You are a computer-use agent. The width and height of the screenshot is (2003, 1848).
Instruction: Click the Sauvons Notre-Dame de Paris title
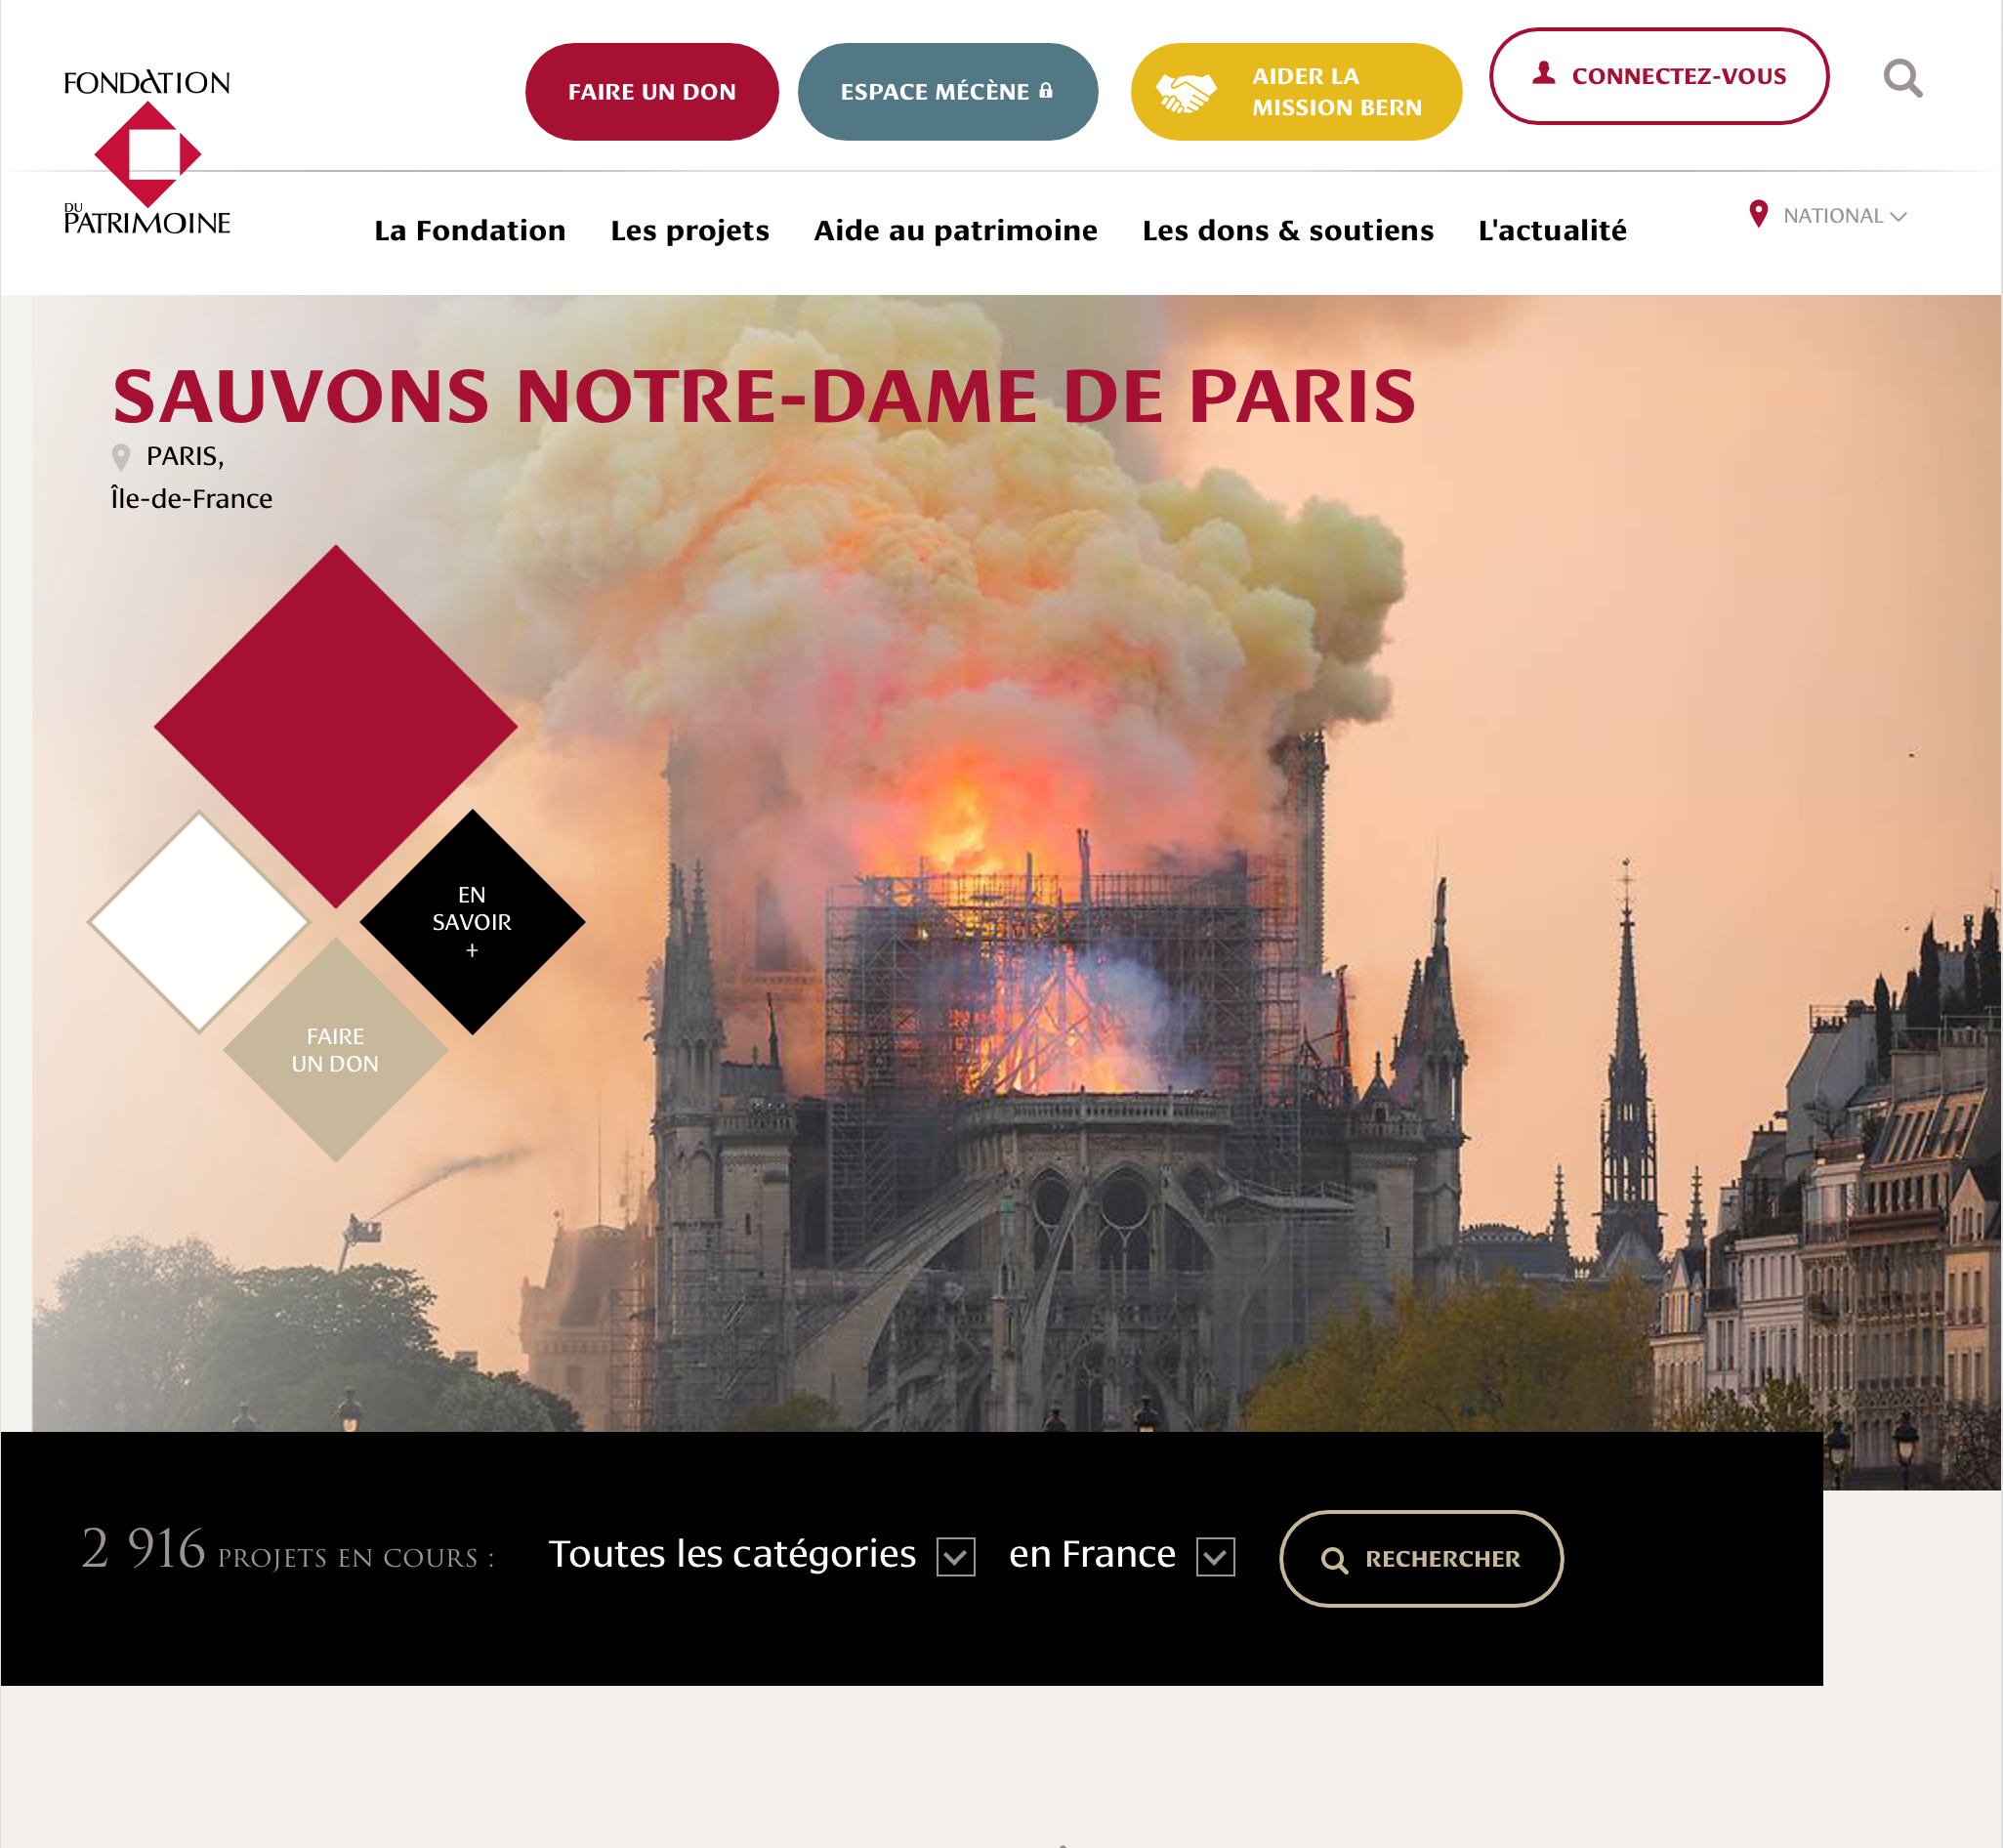pos(764,397)
